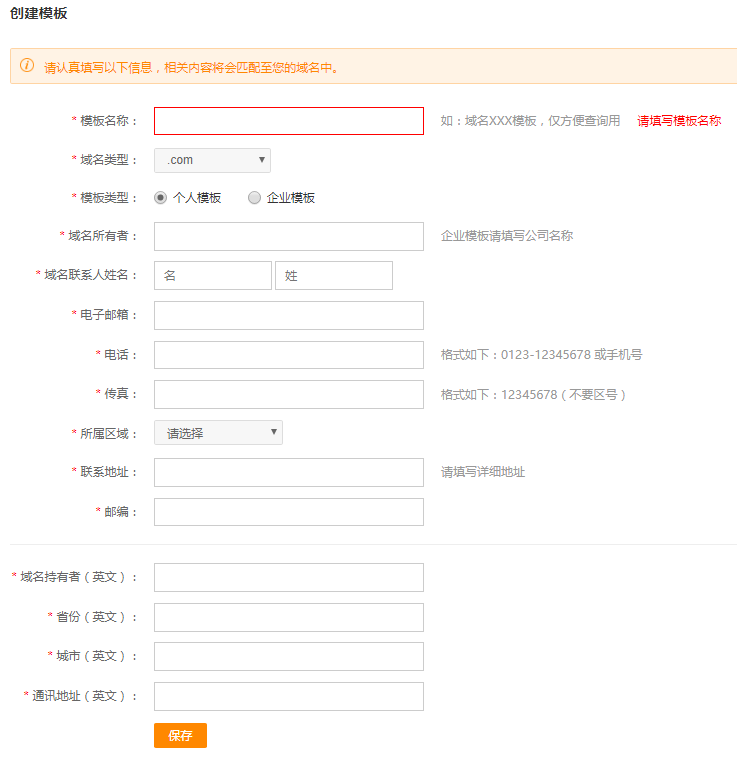
Task: Click the info icon in the orange notice
Action: pos(27,66)
